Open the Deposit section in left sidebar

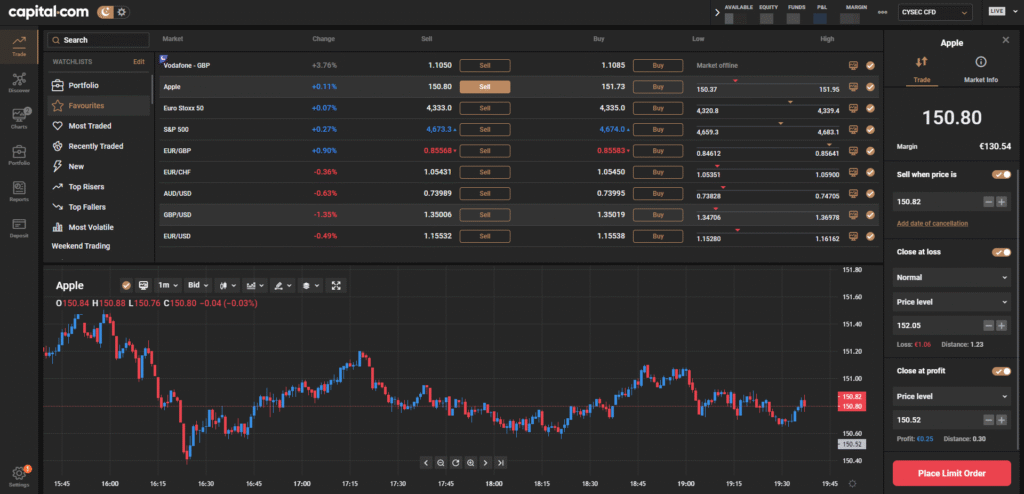19,227
